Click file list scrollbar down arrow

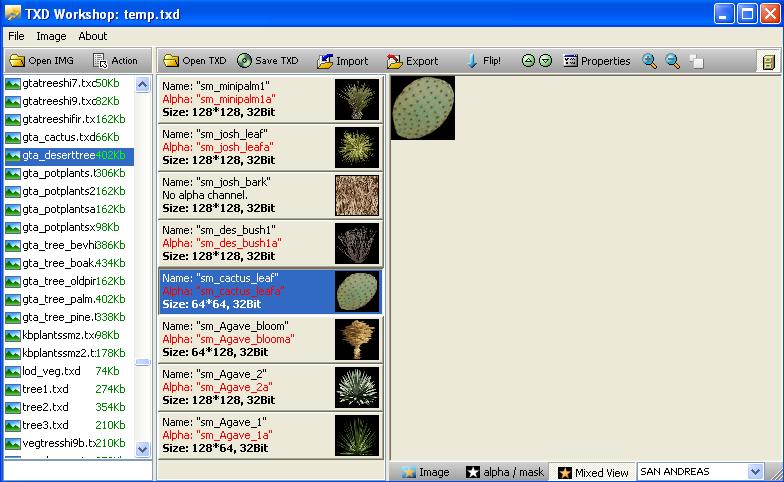click(142, 450)
